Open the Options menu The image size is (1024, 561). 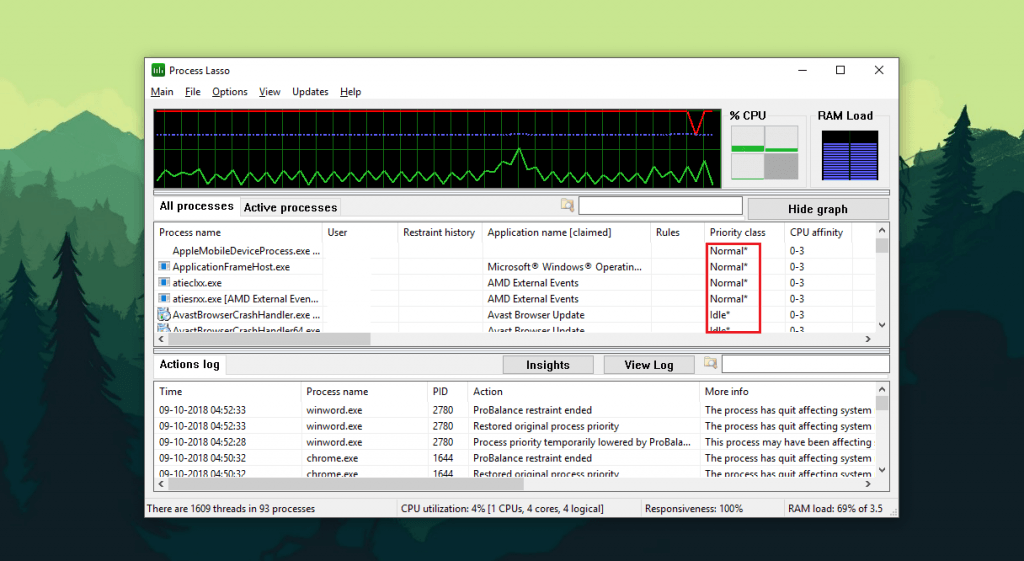pyautogui.click(x=230, y=91)
